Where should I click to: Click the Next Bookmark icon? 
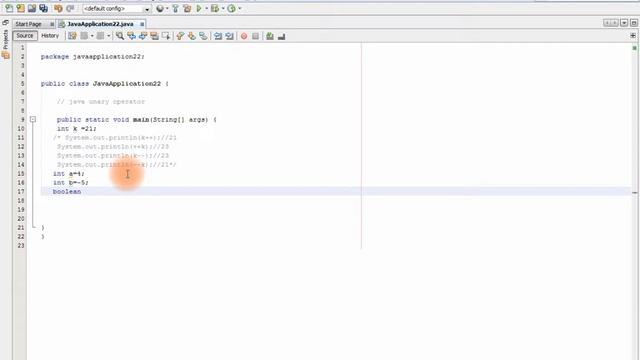192,36
